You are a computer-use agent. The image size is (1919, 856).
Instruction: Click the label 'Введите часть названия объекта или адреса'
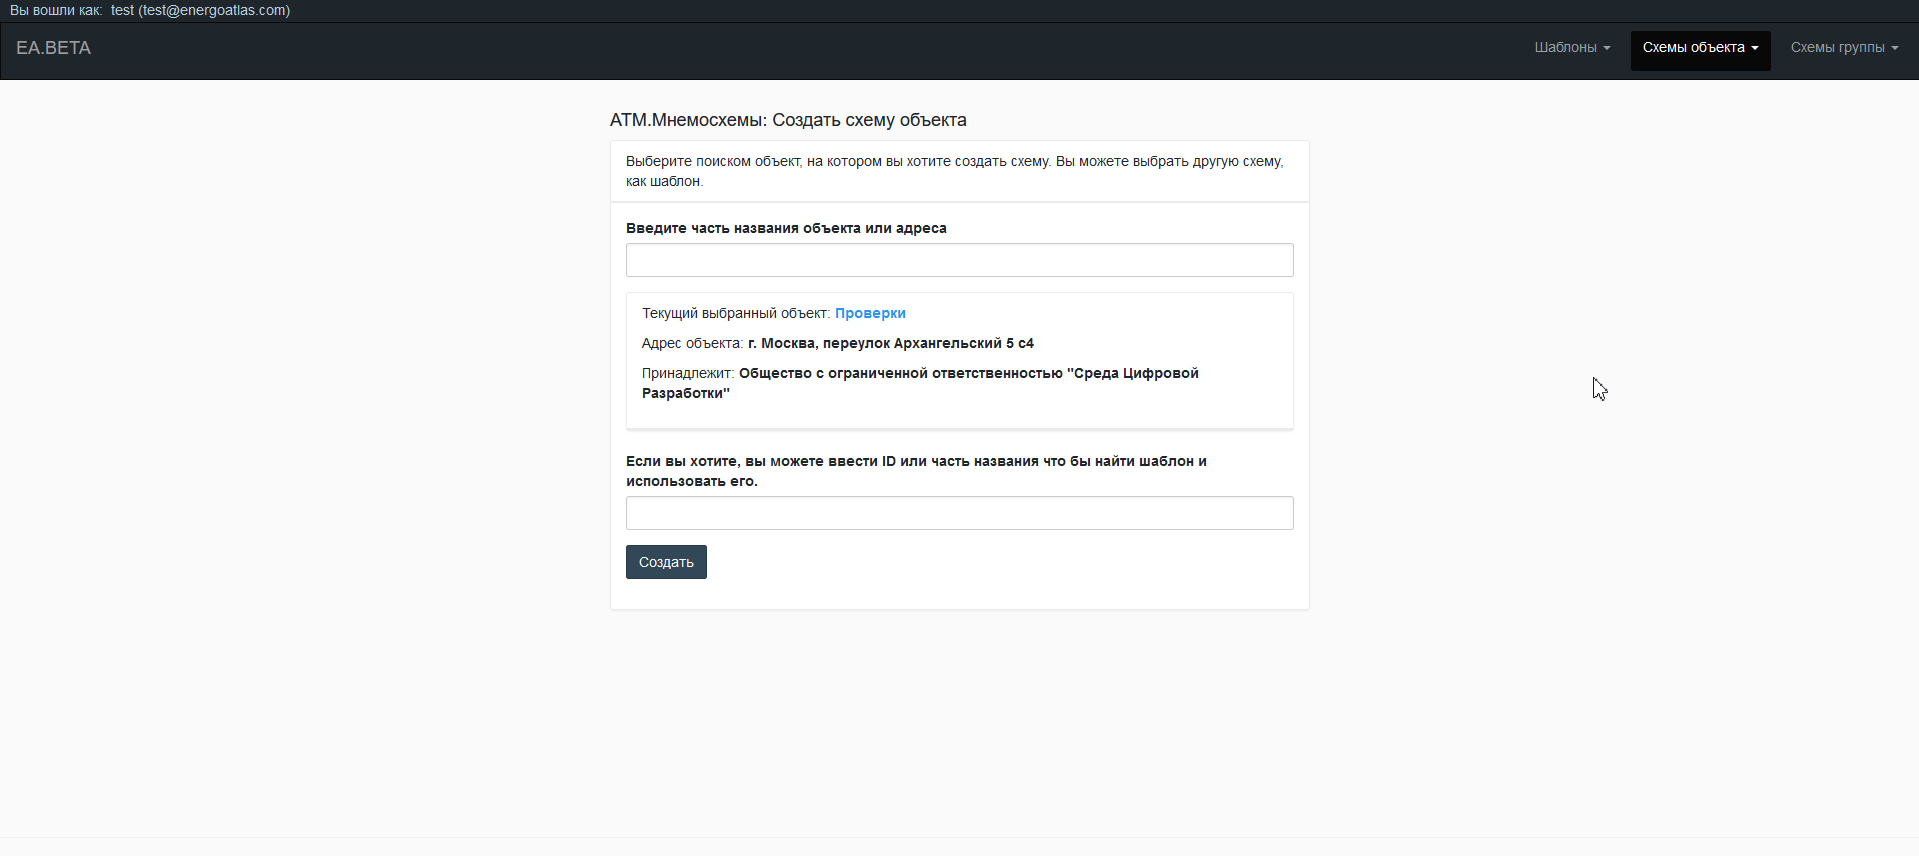coord(786,228)
